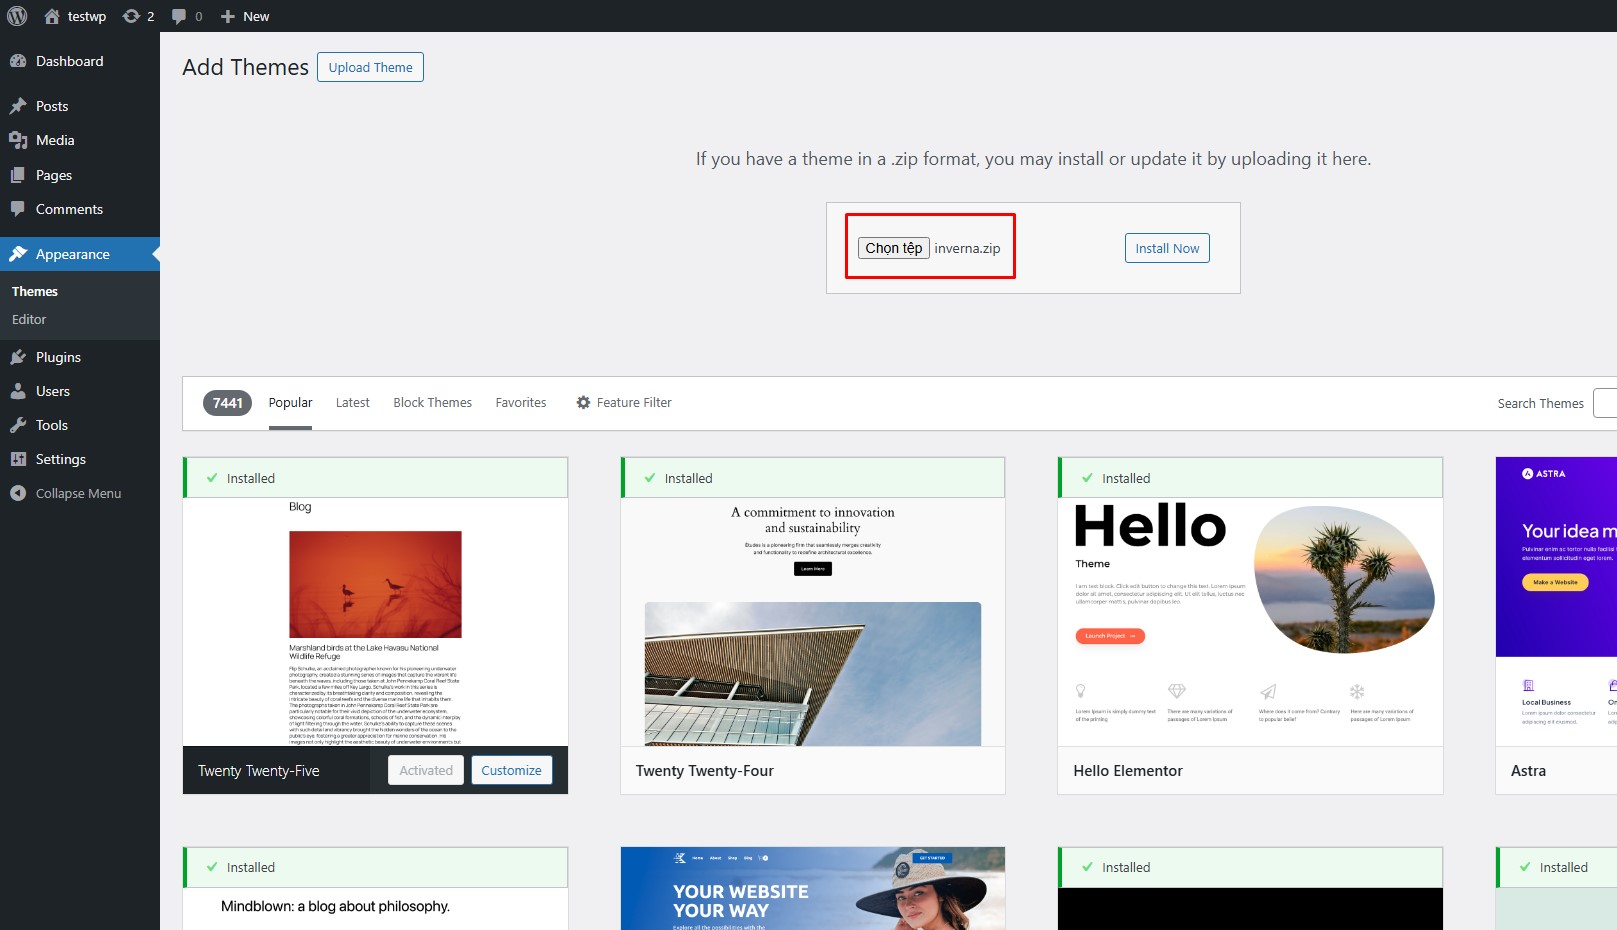Viewport: 1617px width, 930px height.
Task: Open the testwp home icon
Action: 52,16
